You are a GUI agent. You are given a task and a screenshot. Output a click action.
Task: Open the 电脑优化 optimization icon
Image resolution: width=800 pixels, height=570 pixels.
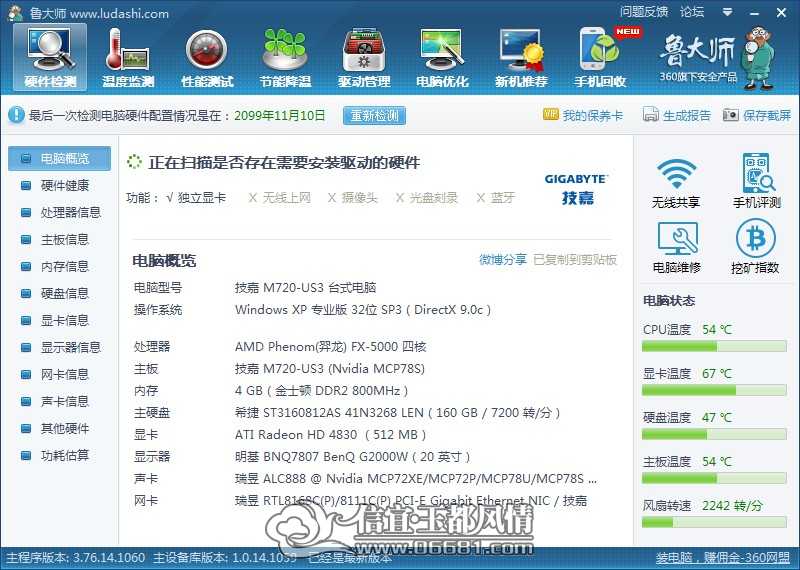(442, 57)
